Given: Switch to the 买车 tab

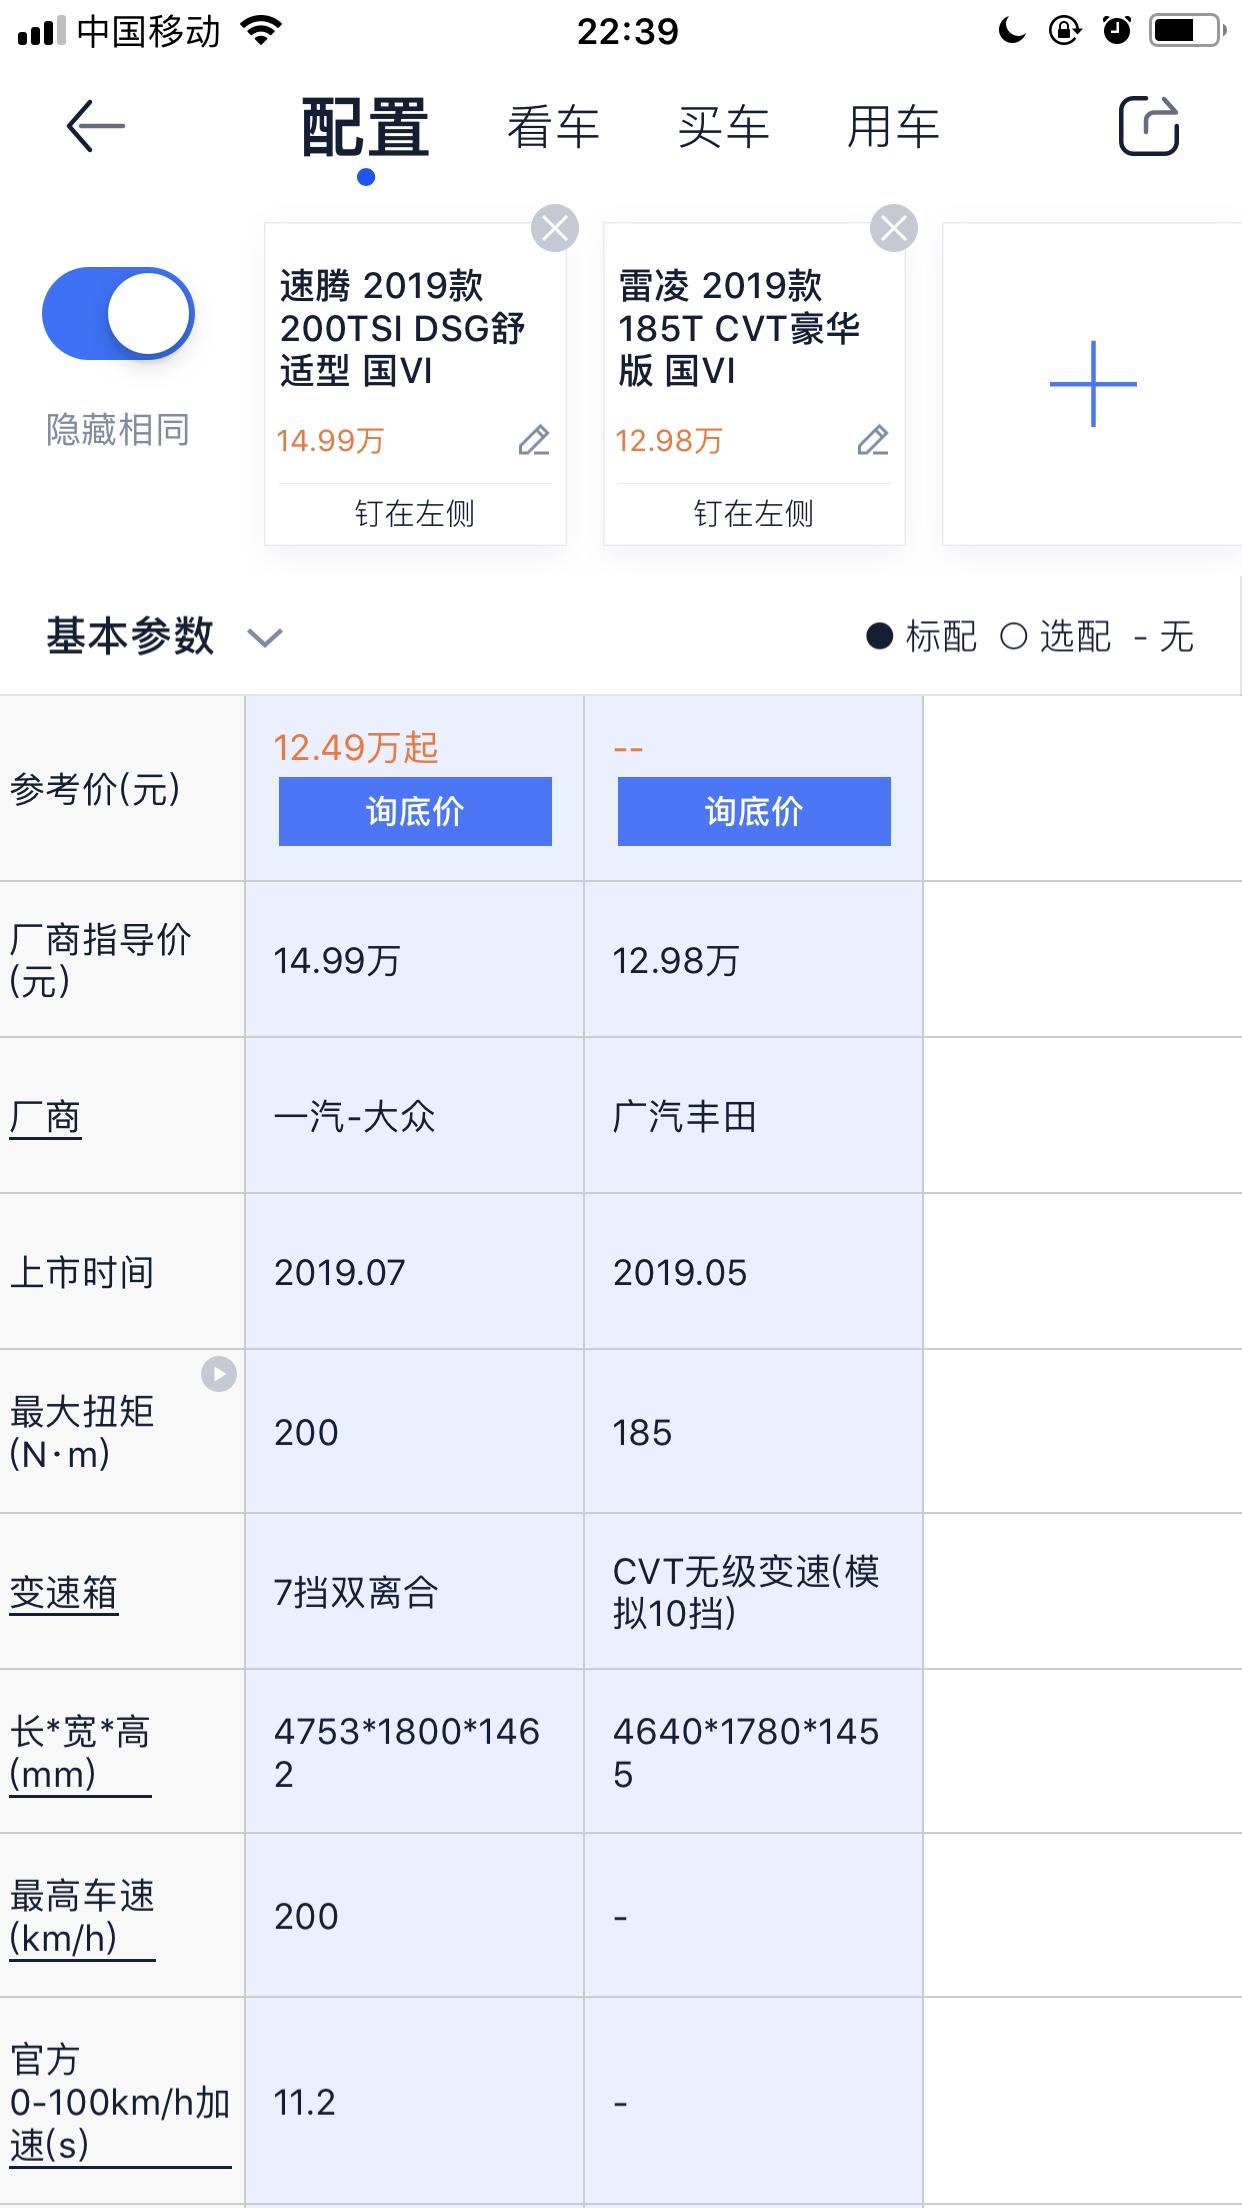Looking at the screenshot, I should (x=723, y=128).
